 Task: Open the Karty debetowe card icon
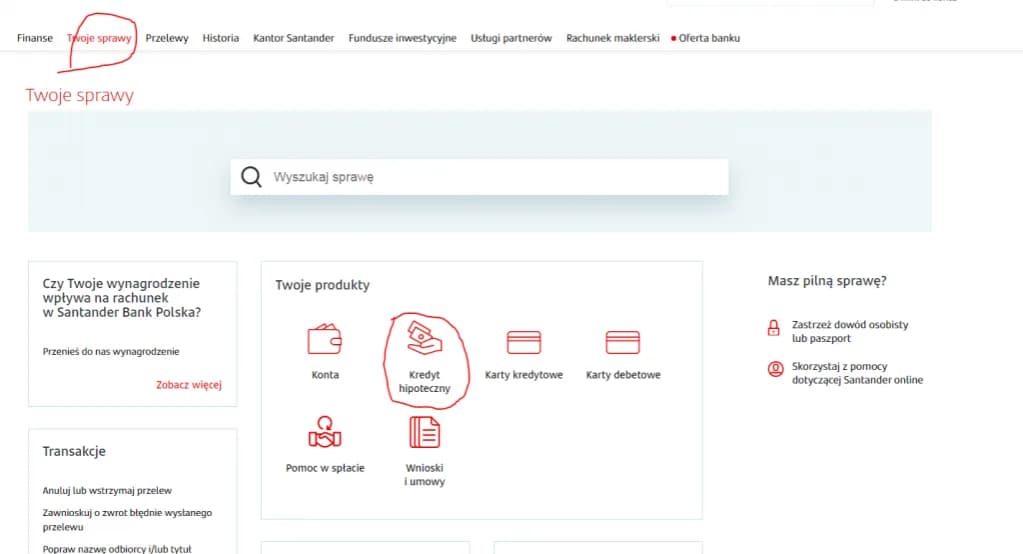click(622, 342)
